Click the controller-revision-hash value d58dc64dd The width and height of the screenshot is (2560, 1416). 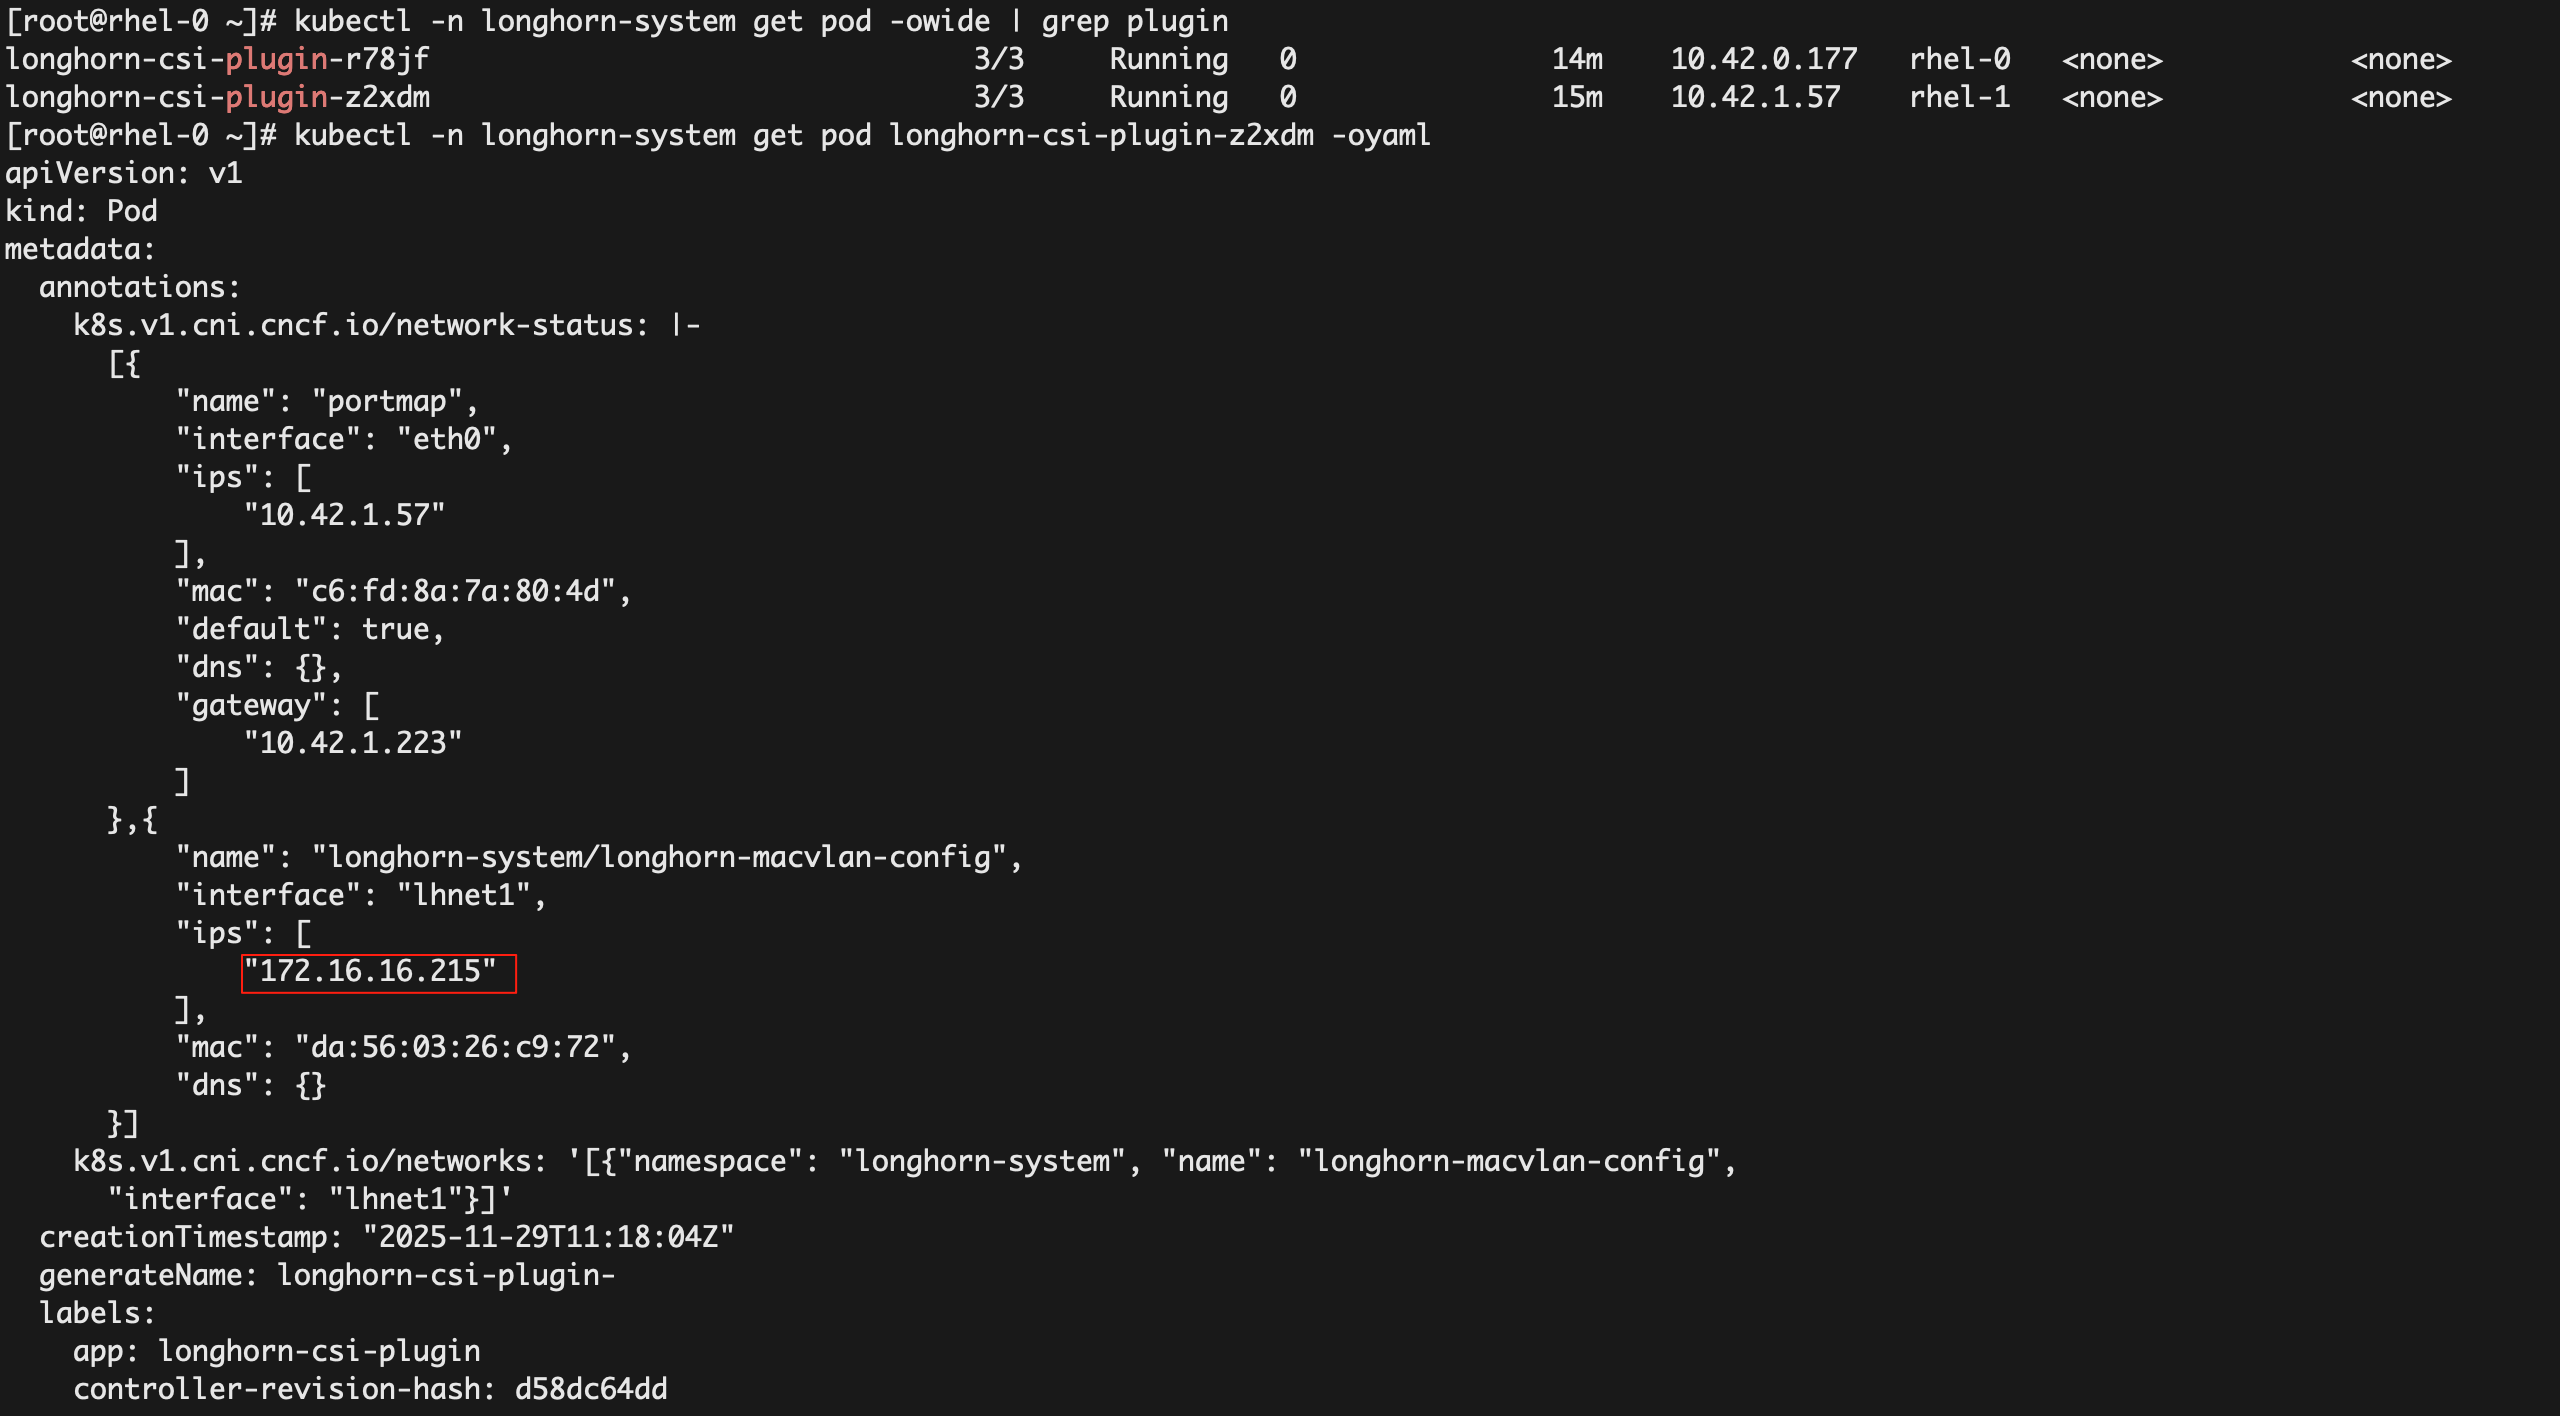coord(590,1389)
